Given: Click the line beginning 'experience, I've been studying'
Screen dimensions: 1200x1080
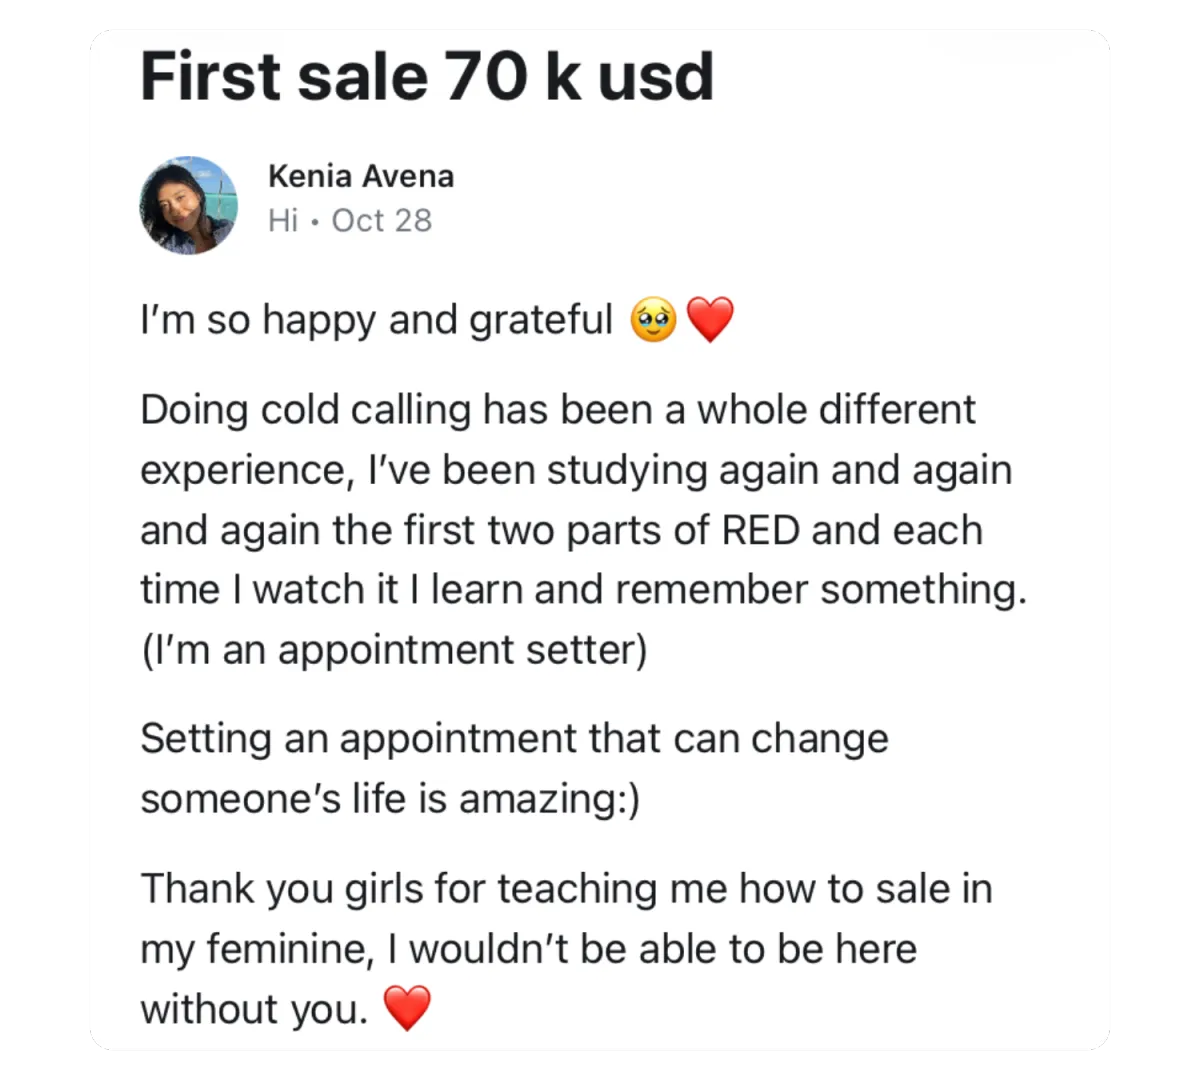Looking at the screenshot, I should point(576,470).
